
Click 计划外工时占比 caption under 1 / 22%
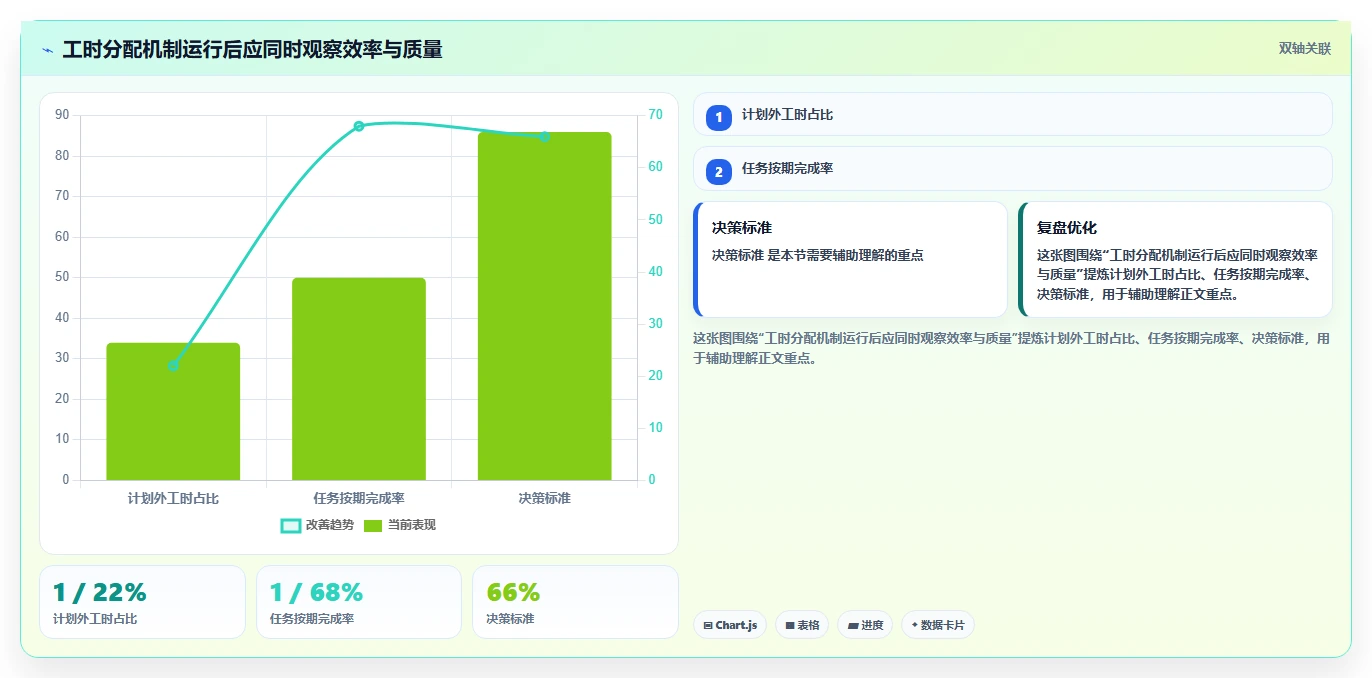pyautogui.click(x=95, y=619)
